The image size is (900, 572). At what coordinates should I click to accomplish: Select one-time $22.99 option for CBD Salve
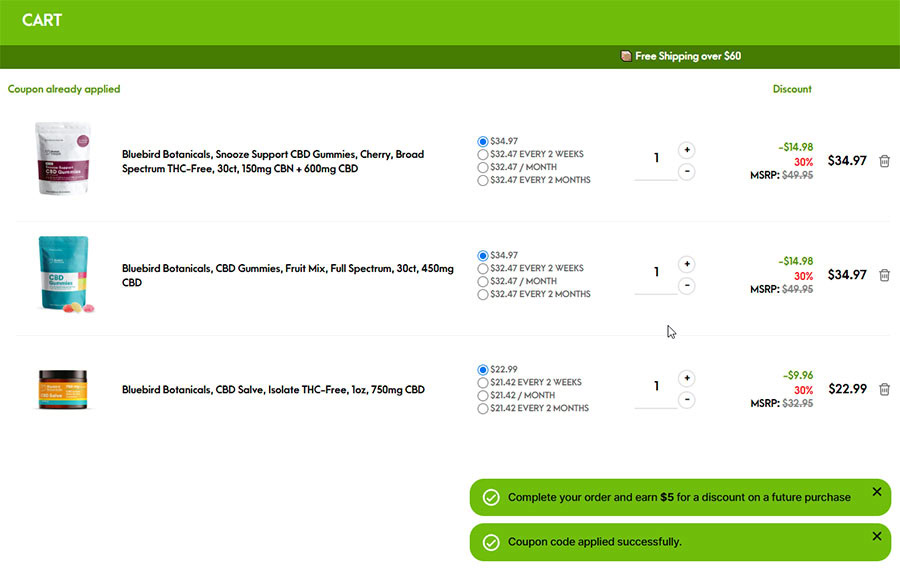coord(483,369)
